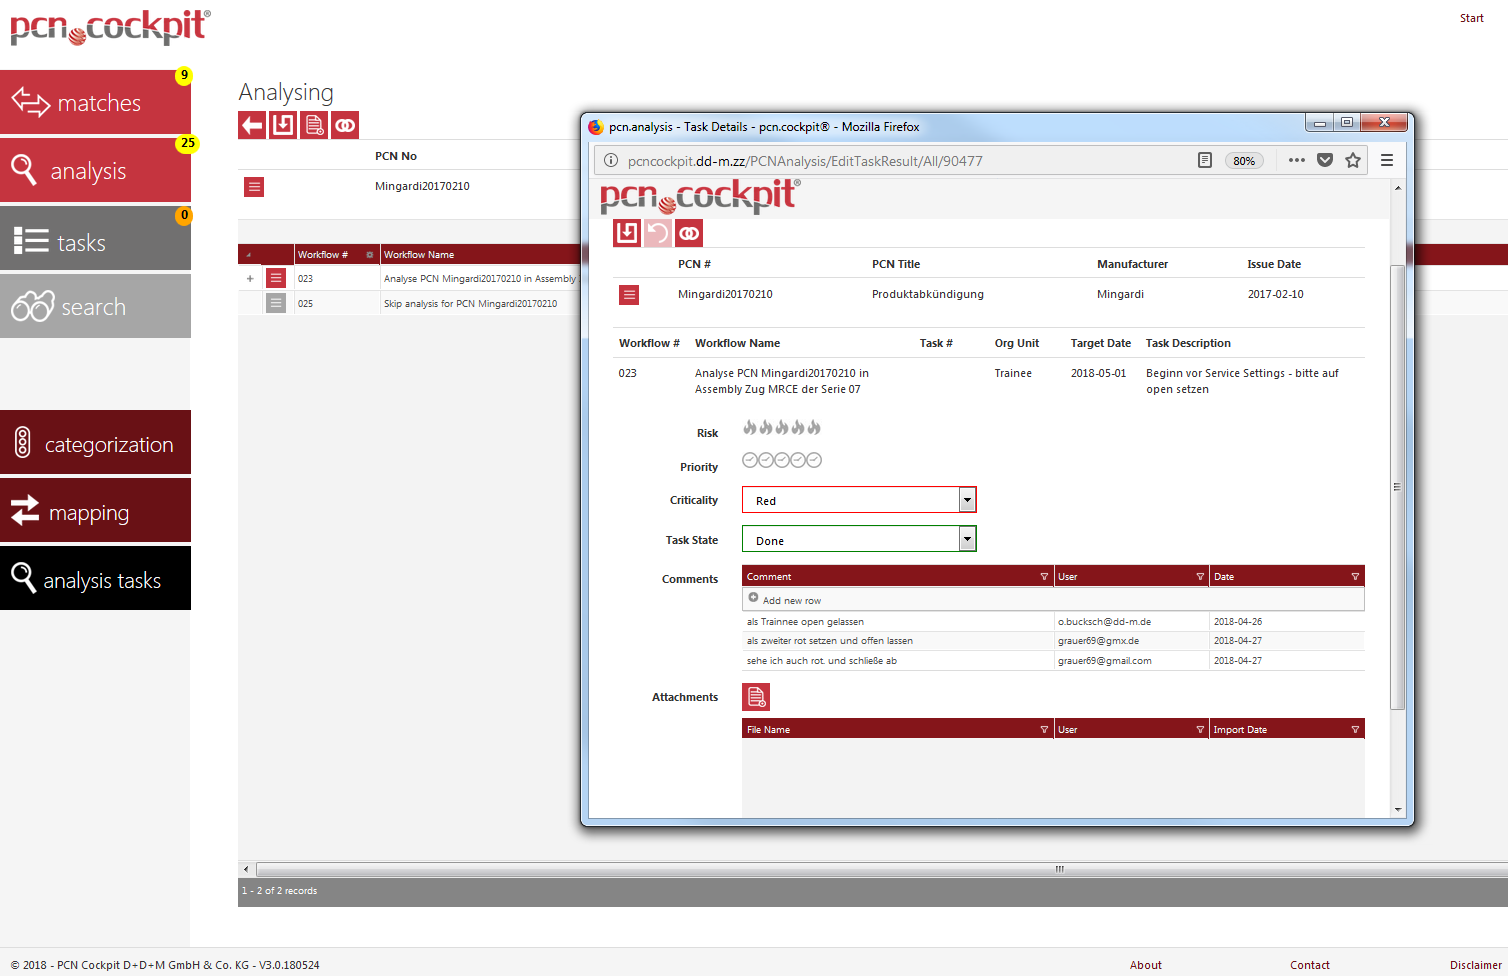Click the Contact link in footer
Image resolution: width=1508 pixels, height=976 pixels.
click(x=1309, y=965)
